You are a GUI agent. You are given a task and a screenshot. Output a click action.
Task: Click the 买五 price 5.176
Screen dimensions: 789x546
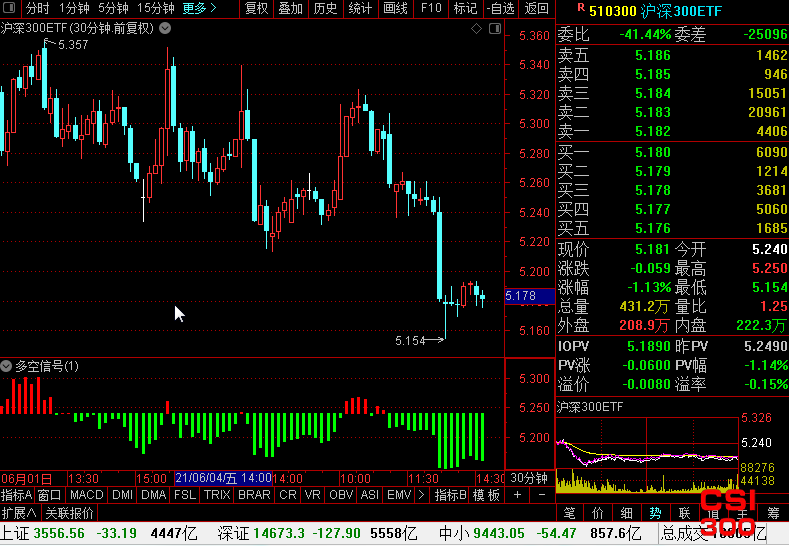[653, 228]
